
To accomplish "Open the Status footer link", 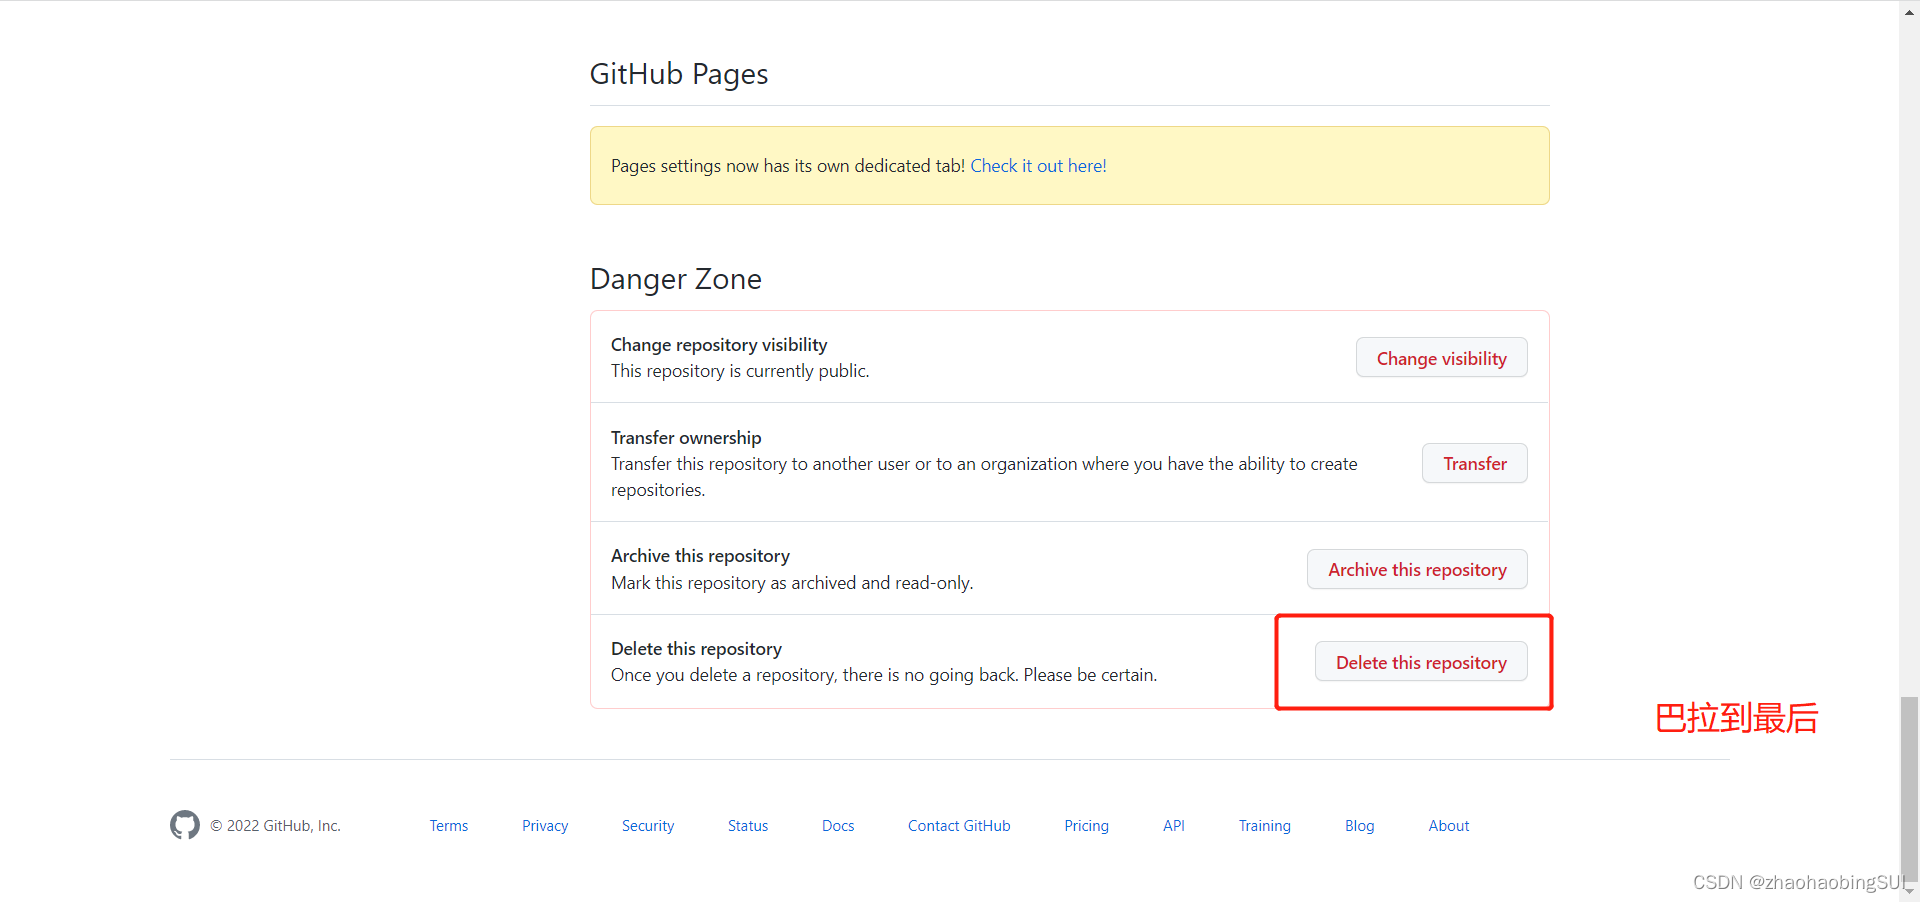I will point(748,826).
